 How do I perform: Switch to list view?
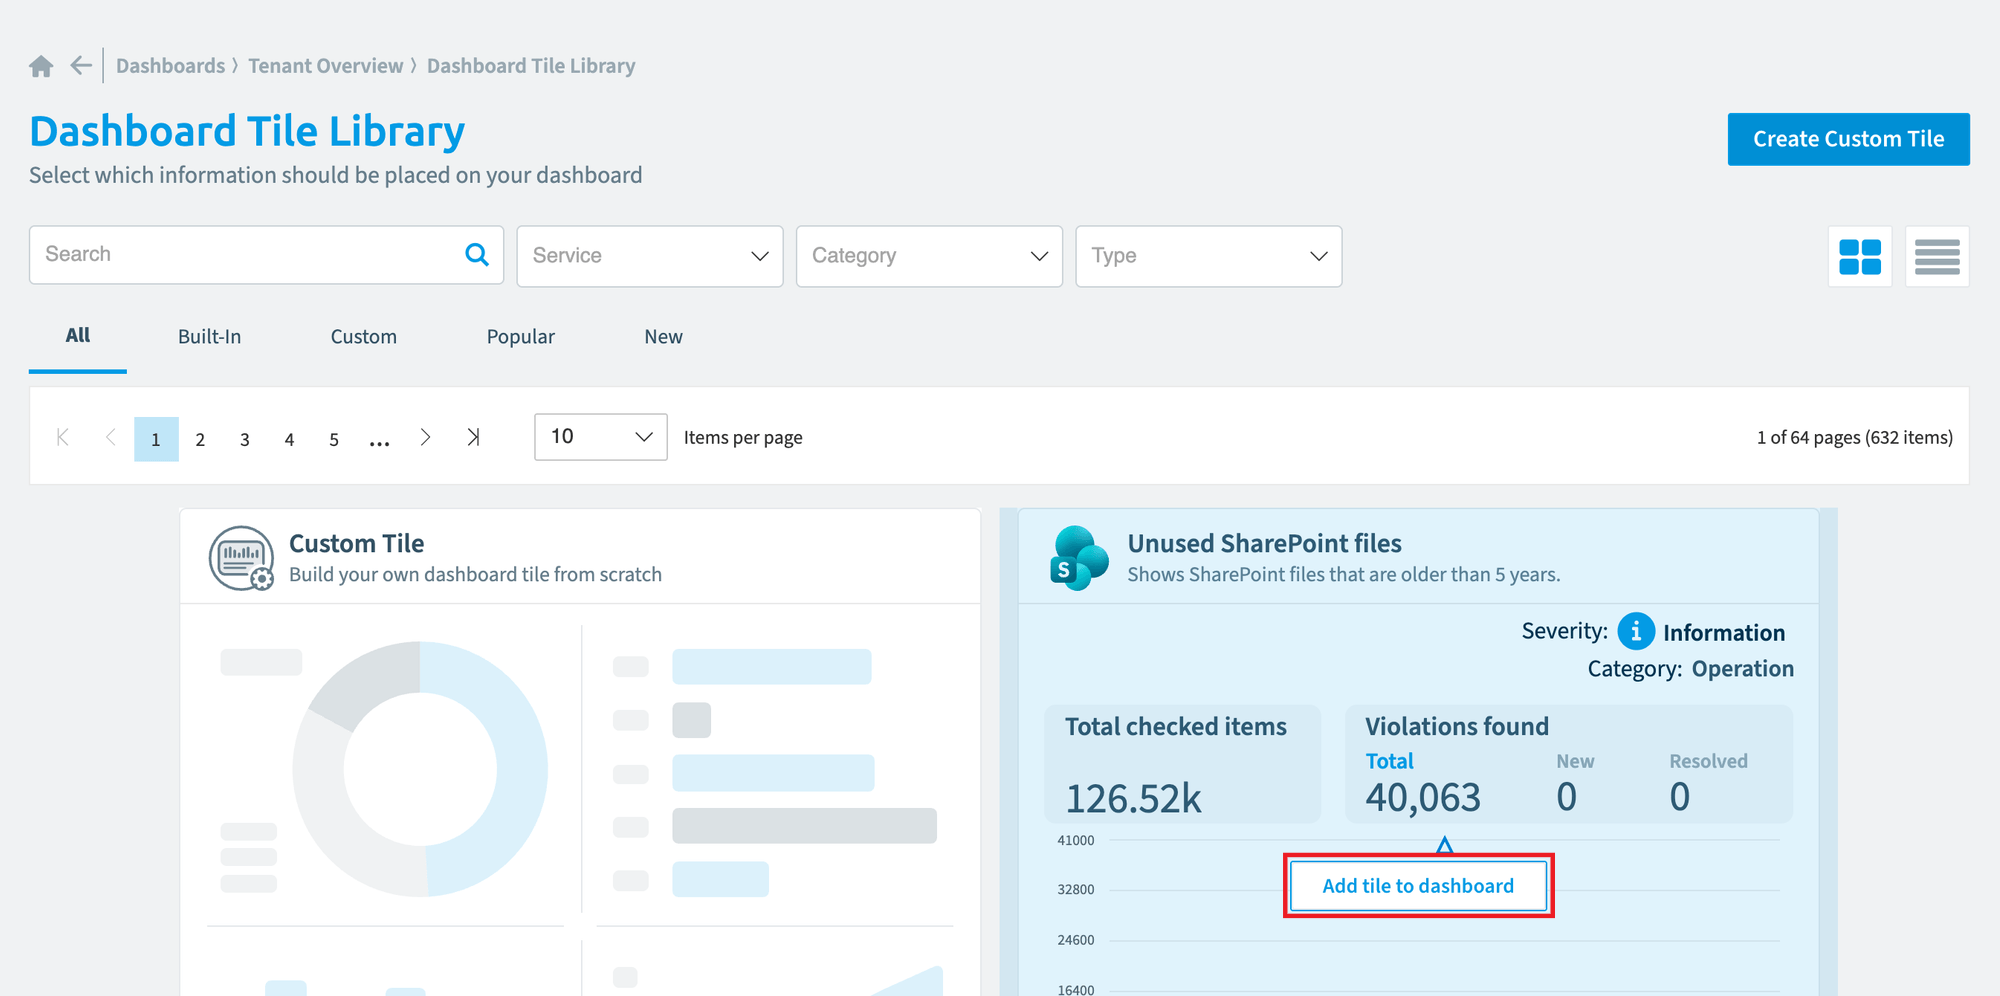1937,257
